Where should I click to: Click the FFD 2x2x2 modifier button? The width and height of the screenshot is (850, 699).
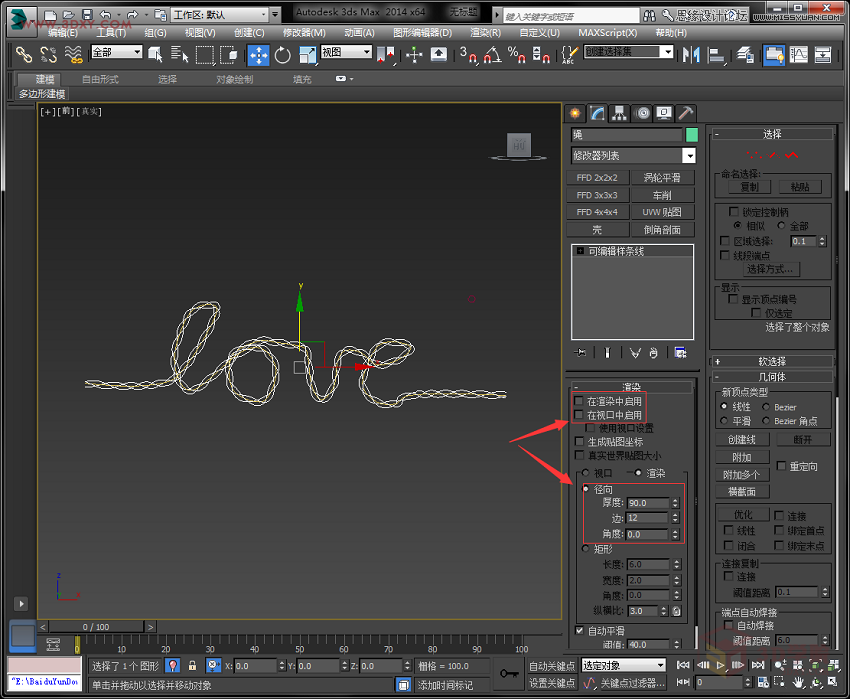597,177
